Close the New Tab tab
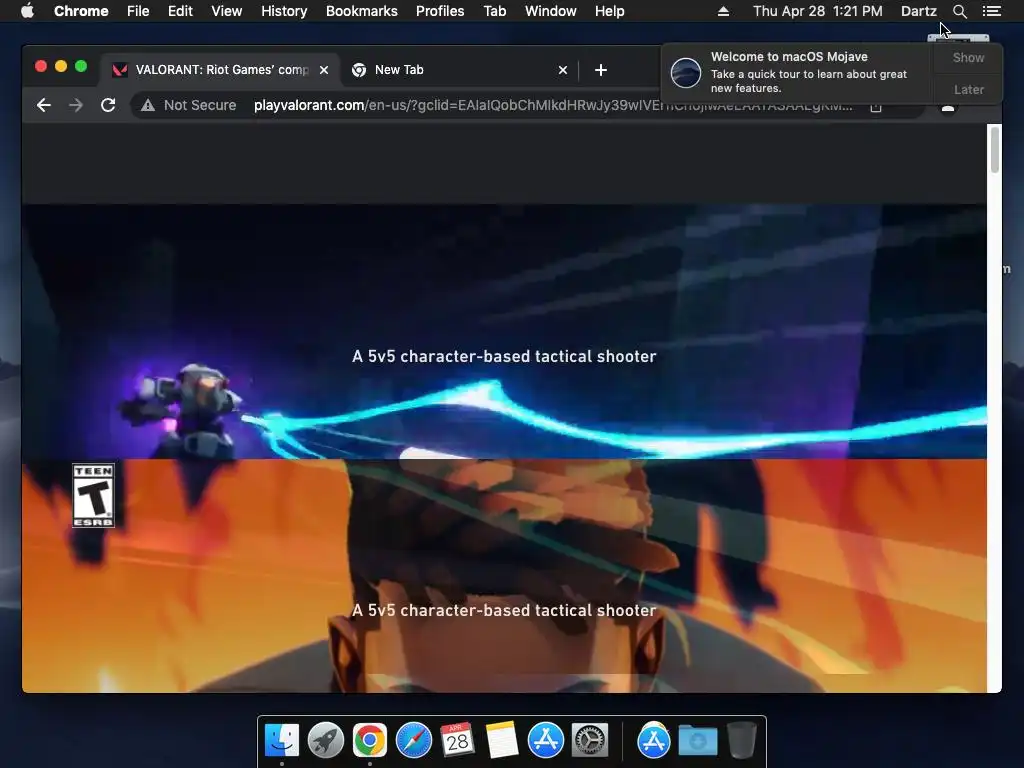The width and height of the screenshot is (1024, 768). coord(563,70)
